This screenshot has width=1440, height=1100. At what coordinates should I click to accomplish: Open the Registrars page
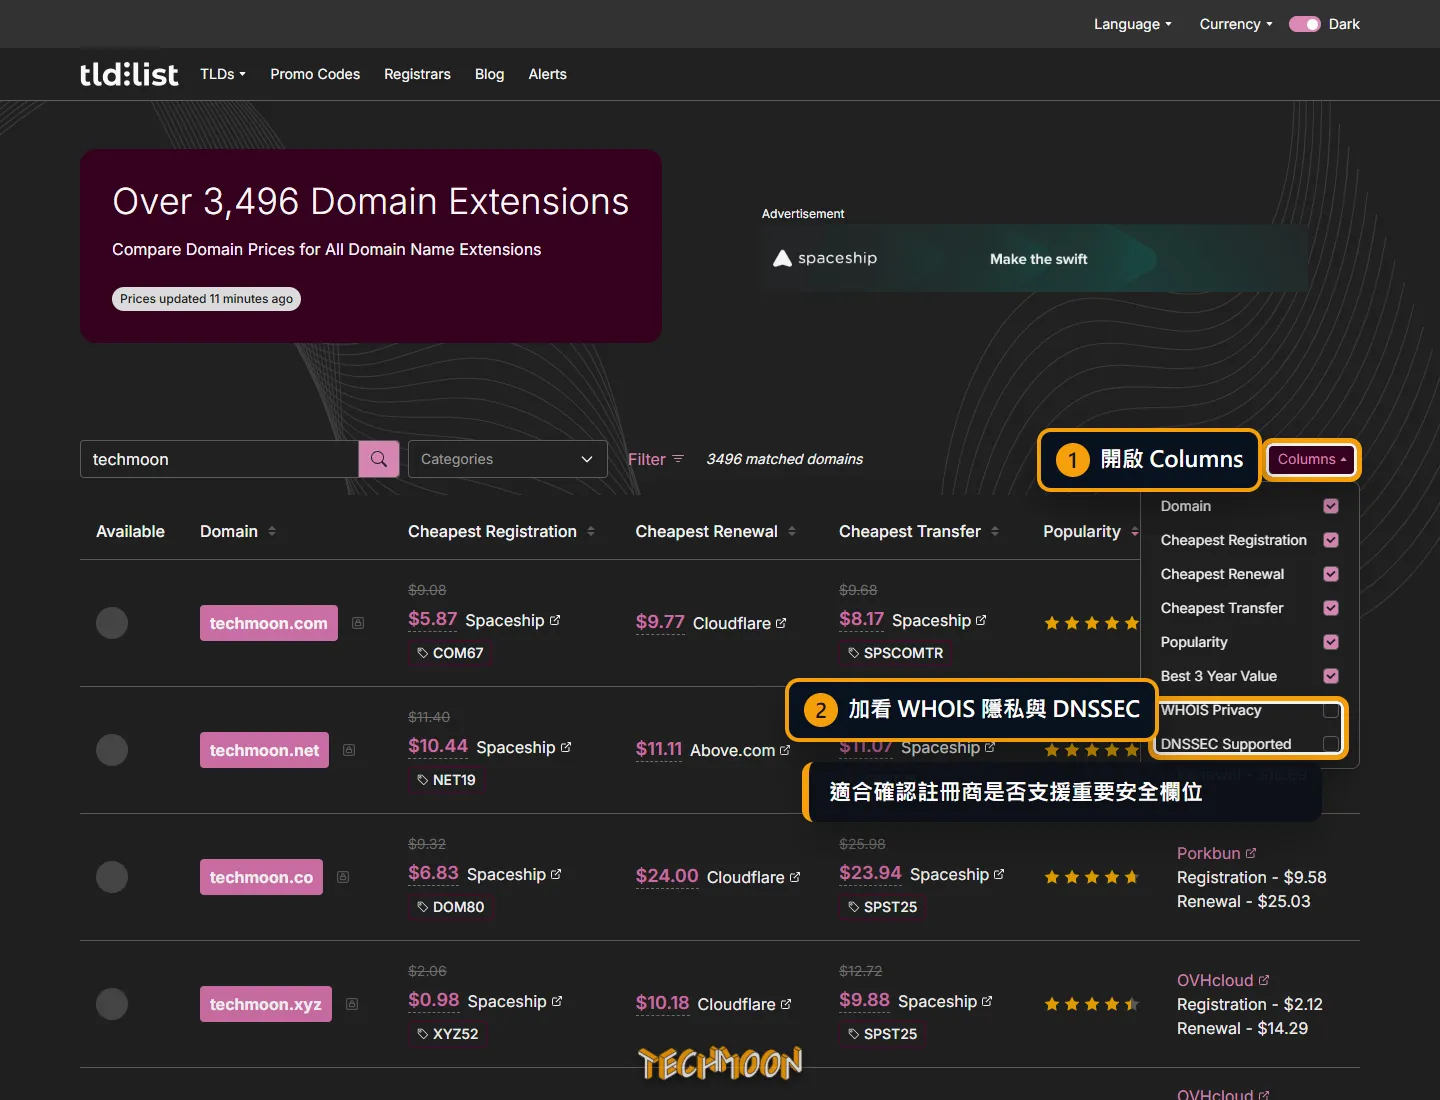click(x=417, y=74)
